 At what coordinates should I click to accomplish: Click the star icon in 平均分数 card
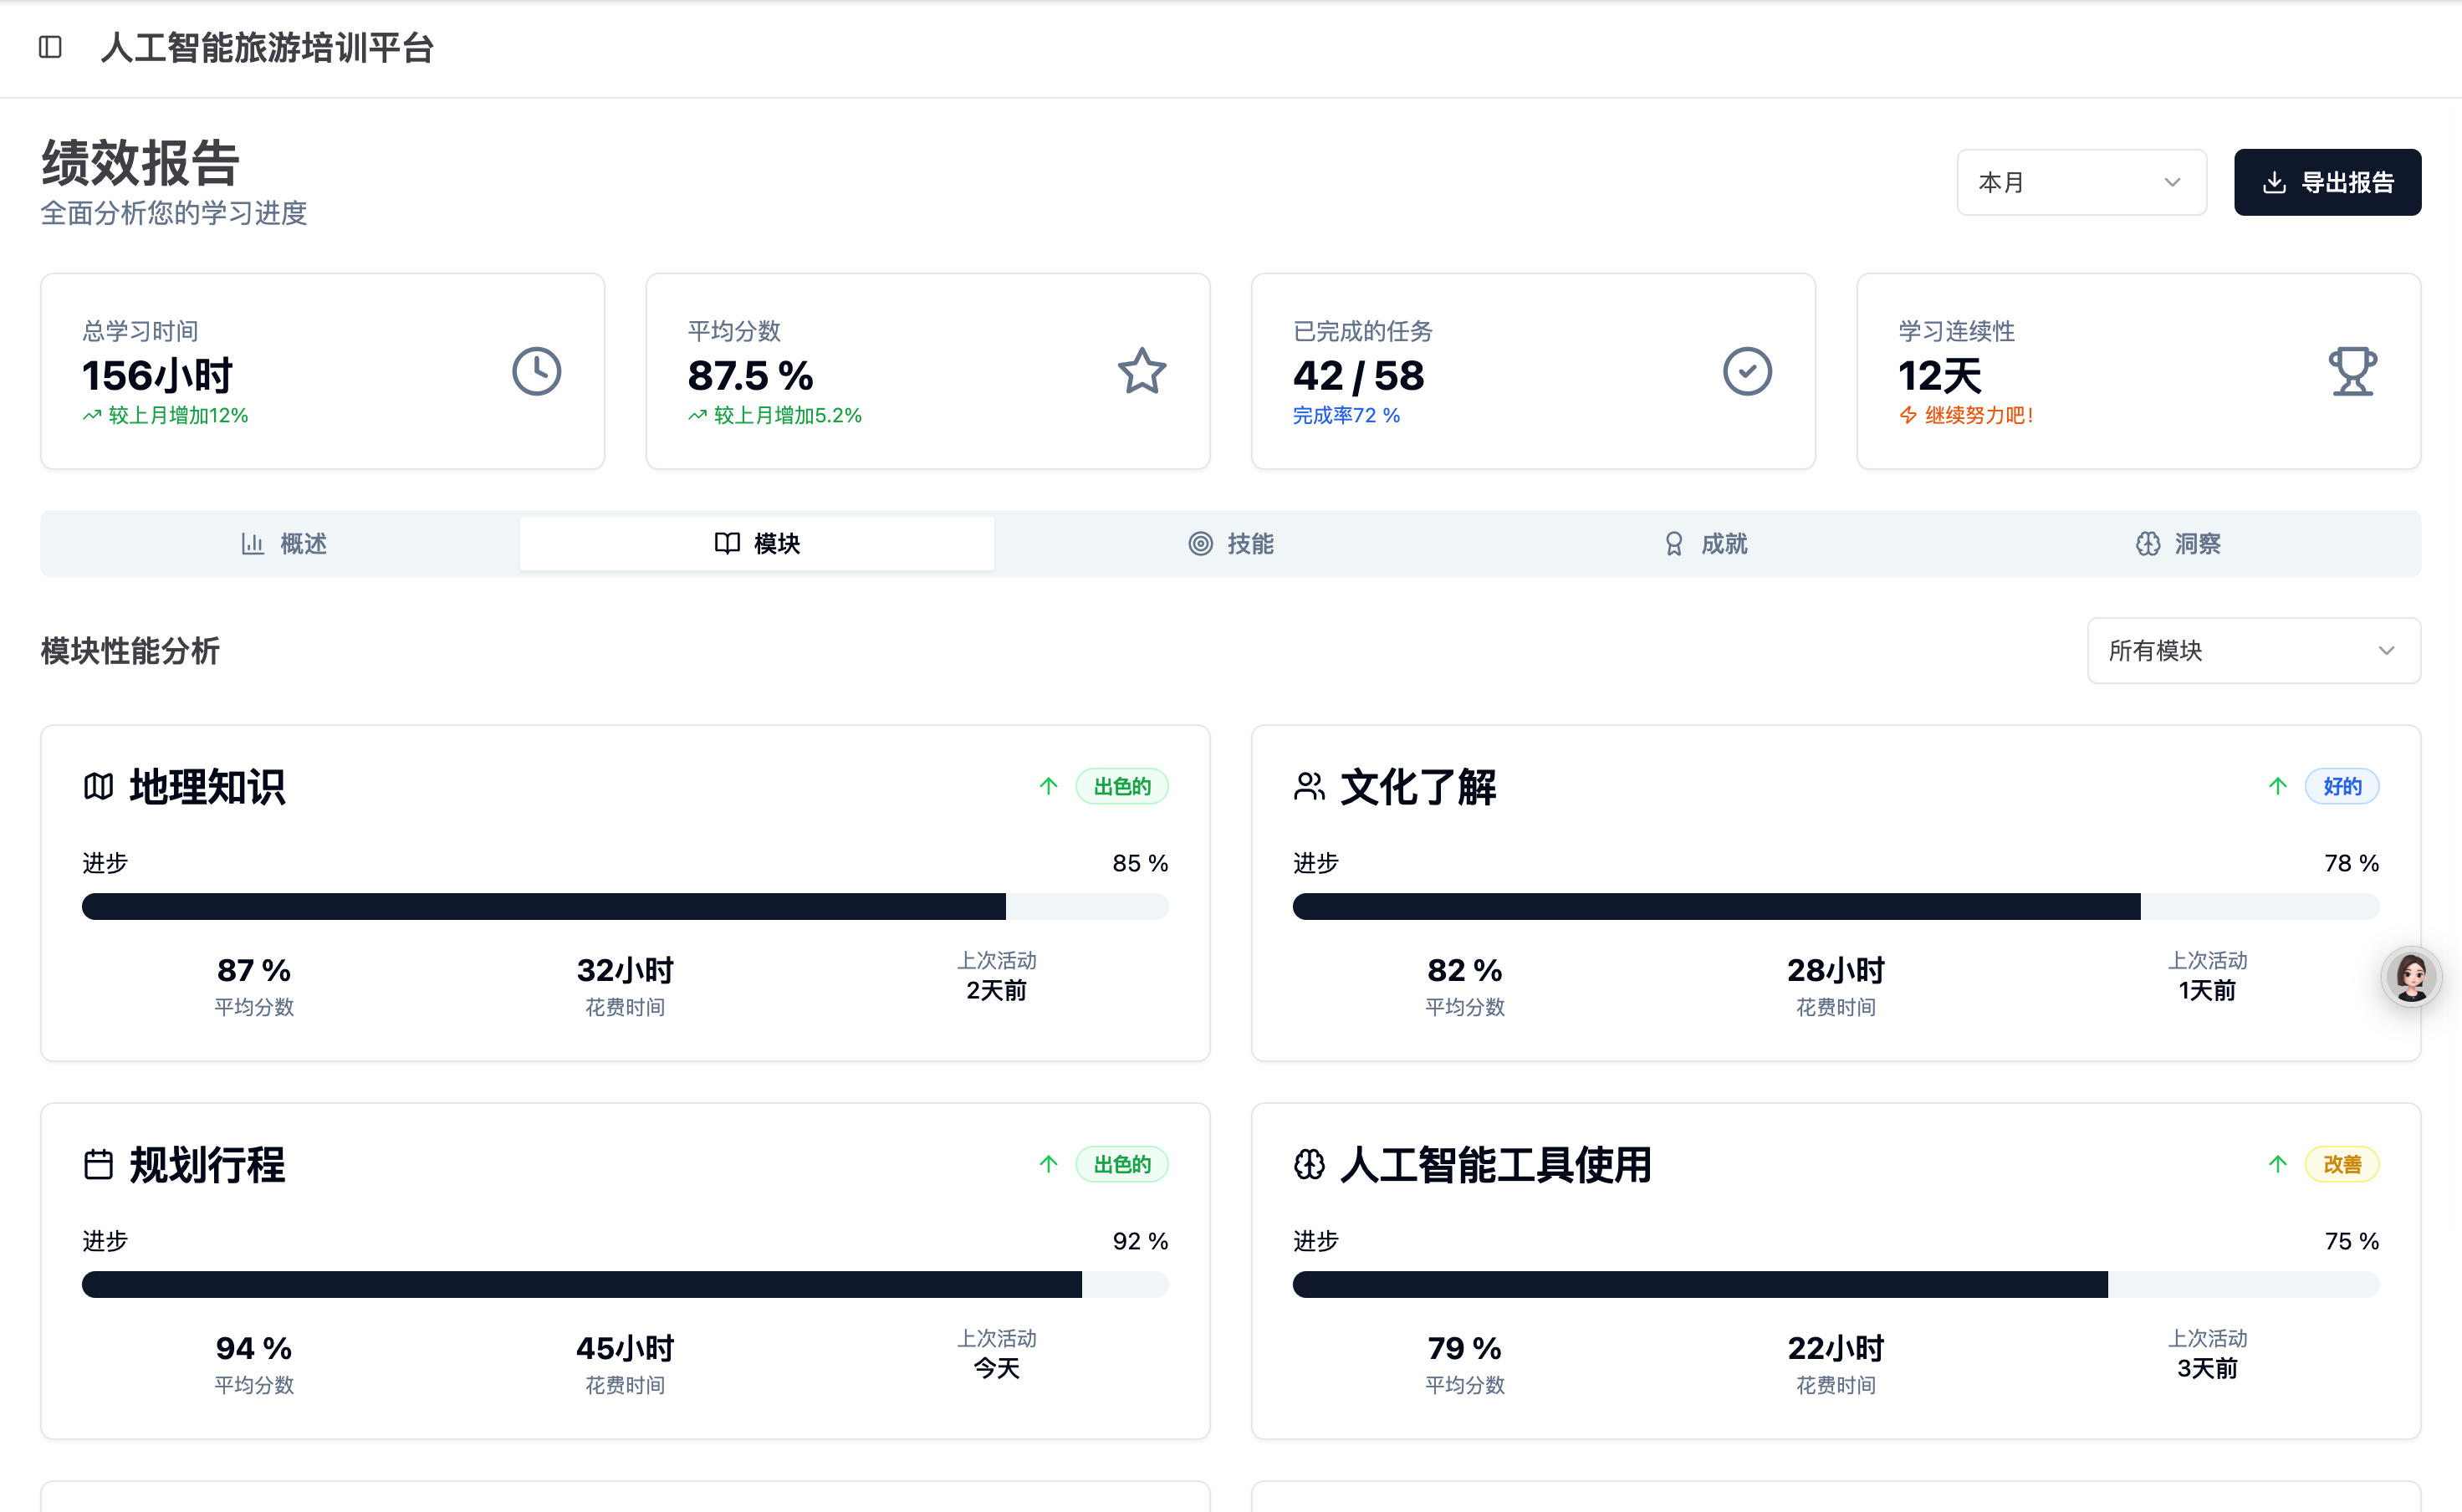(1141, 372)
